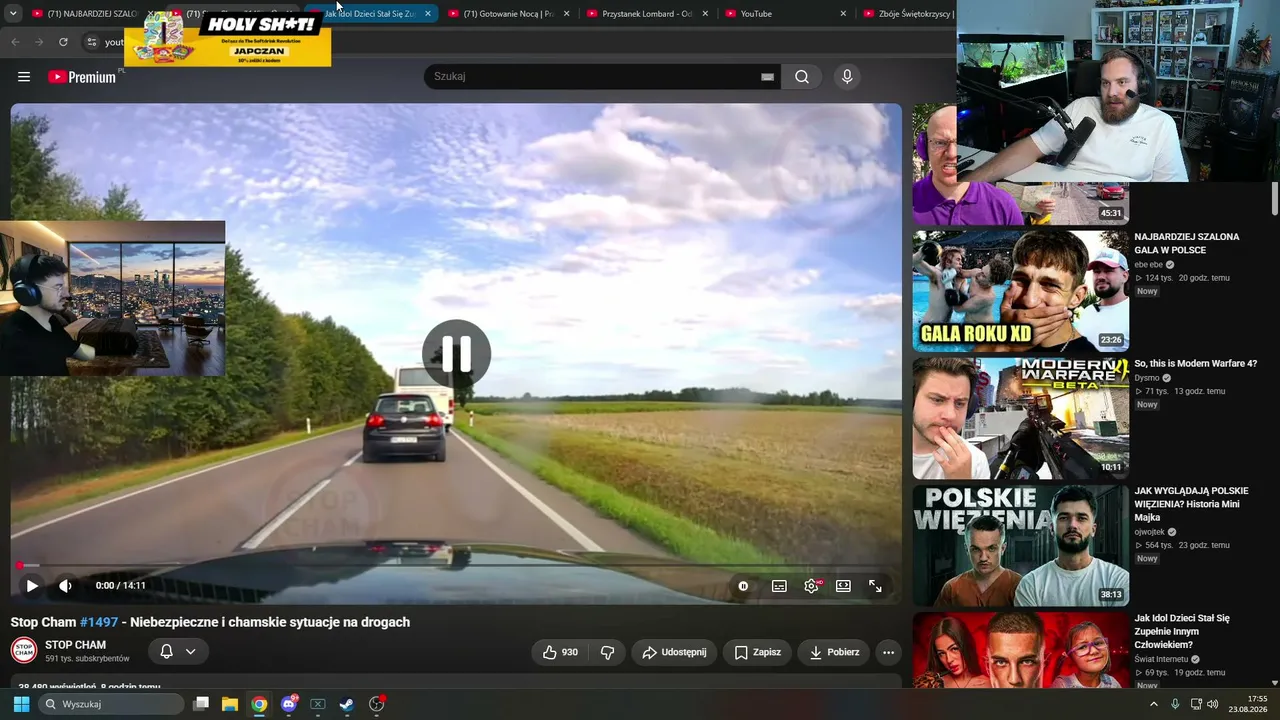
Task: Open Task View on the taskbar
Action: tap(201, 704)
